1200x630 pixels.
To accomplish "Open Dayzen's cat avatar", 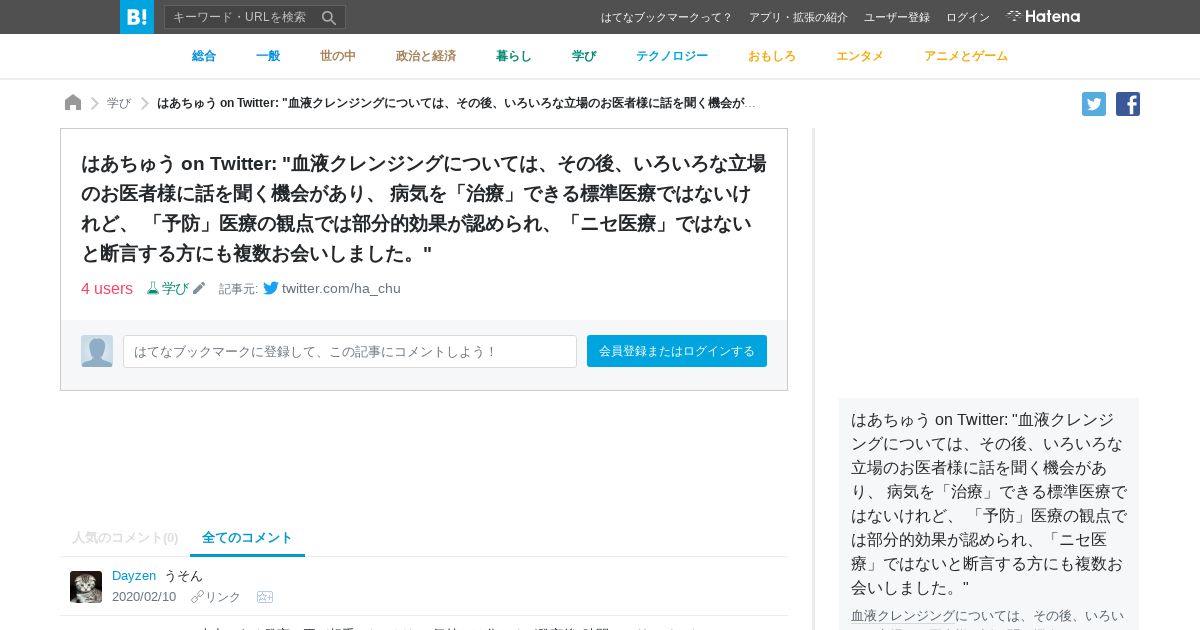I will point(86,587).
